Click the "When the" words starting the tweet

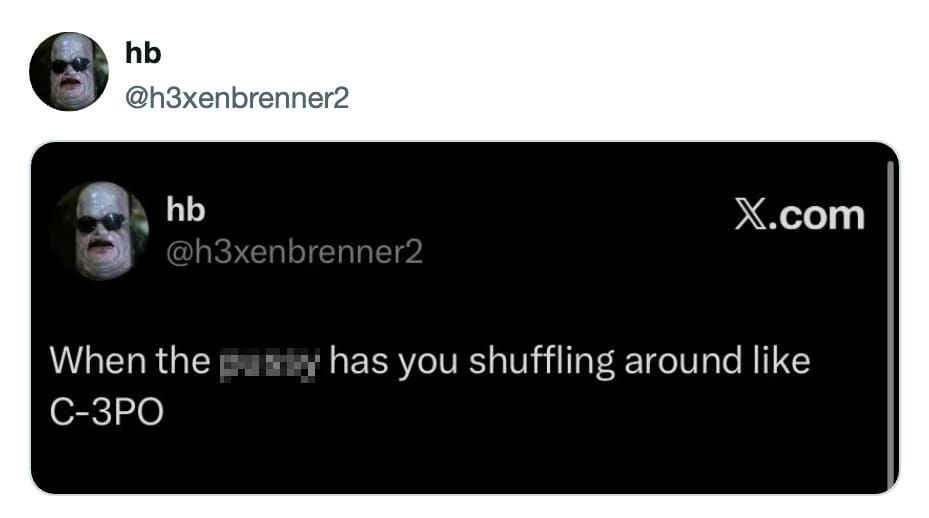[x=129, y=361]
